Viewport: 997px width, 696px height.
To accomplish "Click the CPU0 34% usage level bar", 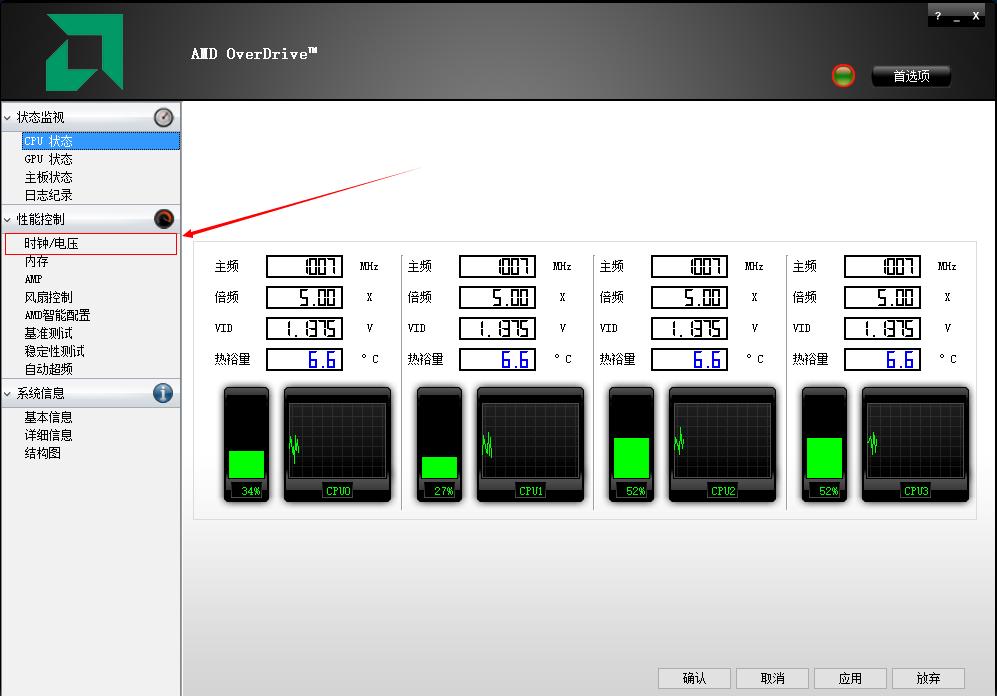I will pos(246,463).
